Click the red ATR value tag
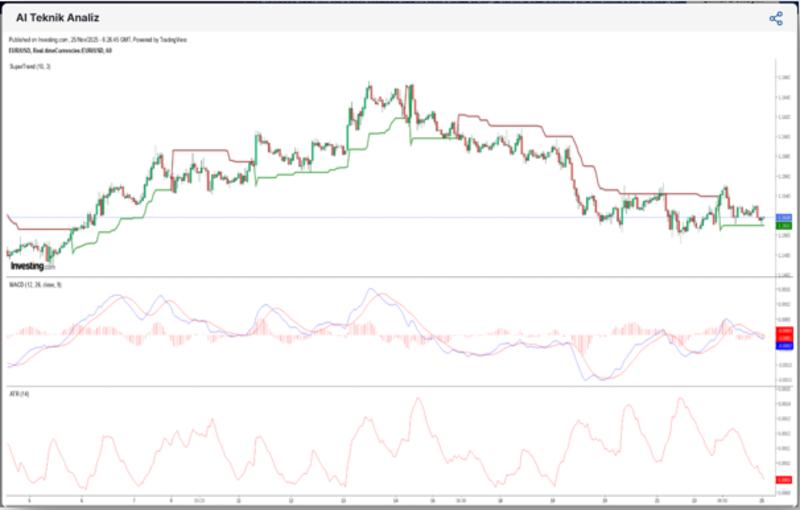Image resolution: width=800 pixels, height=510 pixels. coord(784,481)
